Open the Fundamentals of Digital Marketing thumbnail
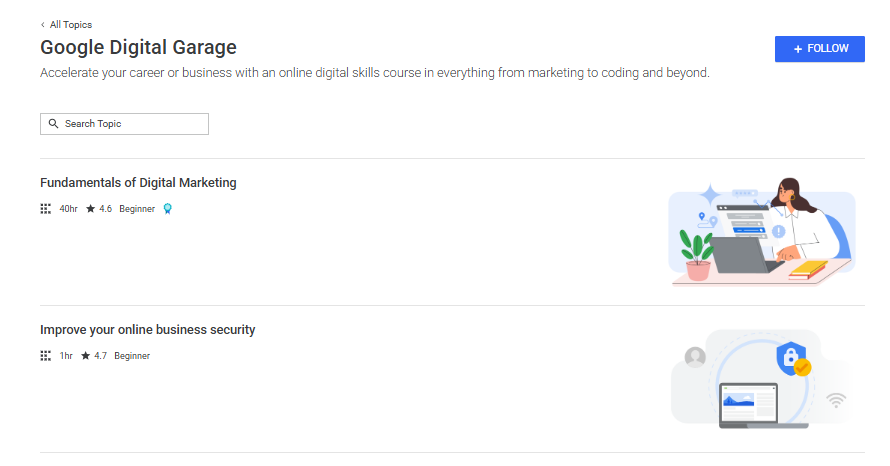Image resolution: width=890 pixels, height=466 pixels. (x=761, y=231)
